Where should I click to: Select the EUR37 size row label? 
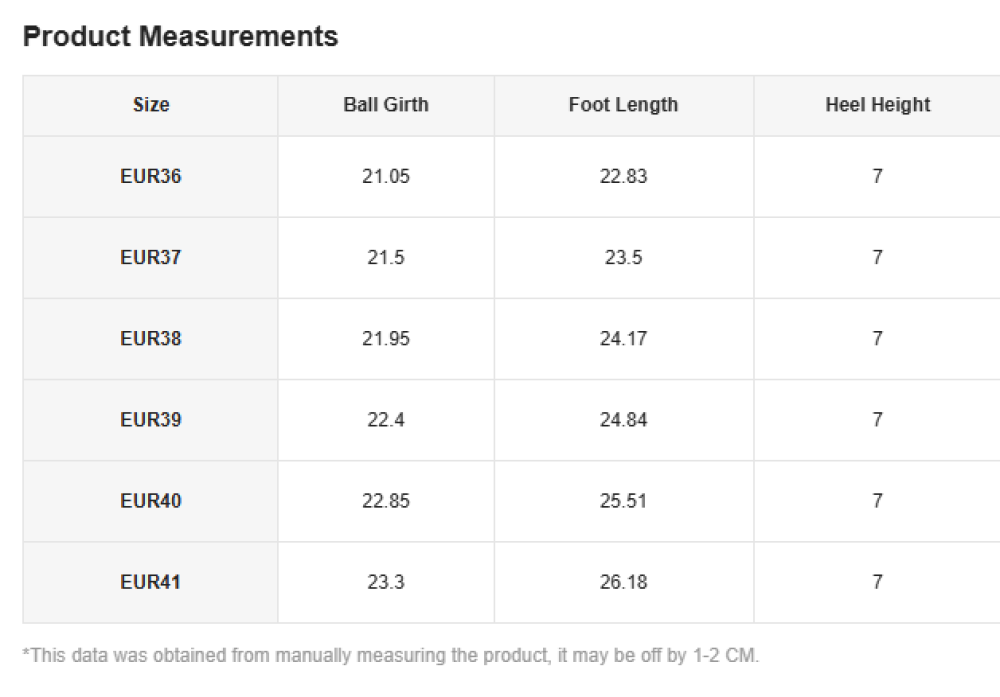(x=151, y=258)
